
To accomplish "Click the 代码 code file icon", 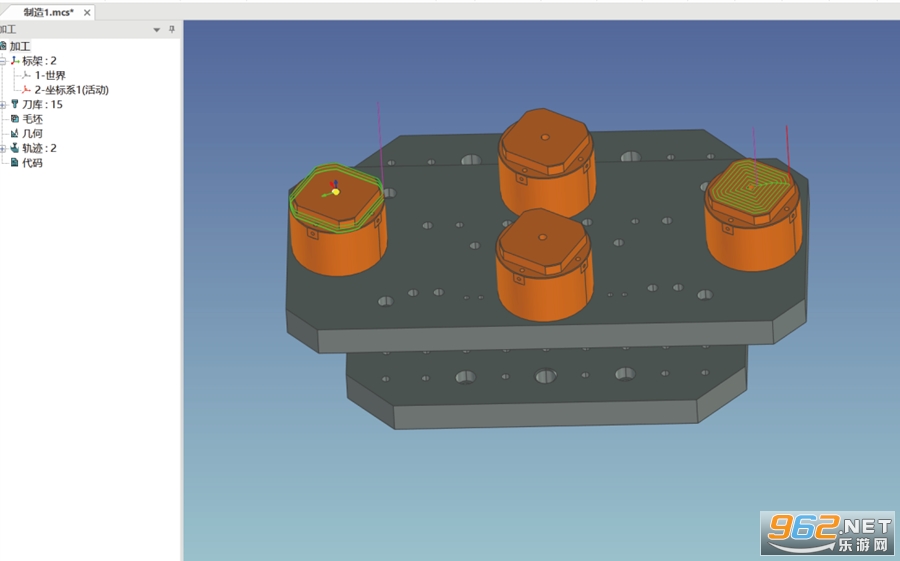I will pyautogui.click(x=15, y=163).
